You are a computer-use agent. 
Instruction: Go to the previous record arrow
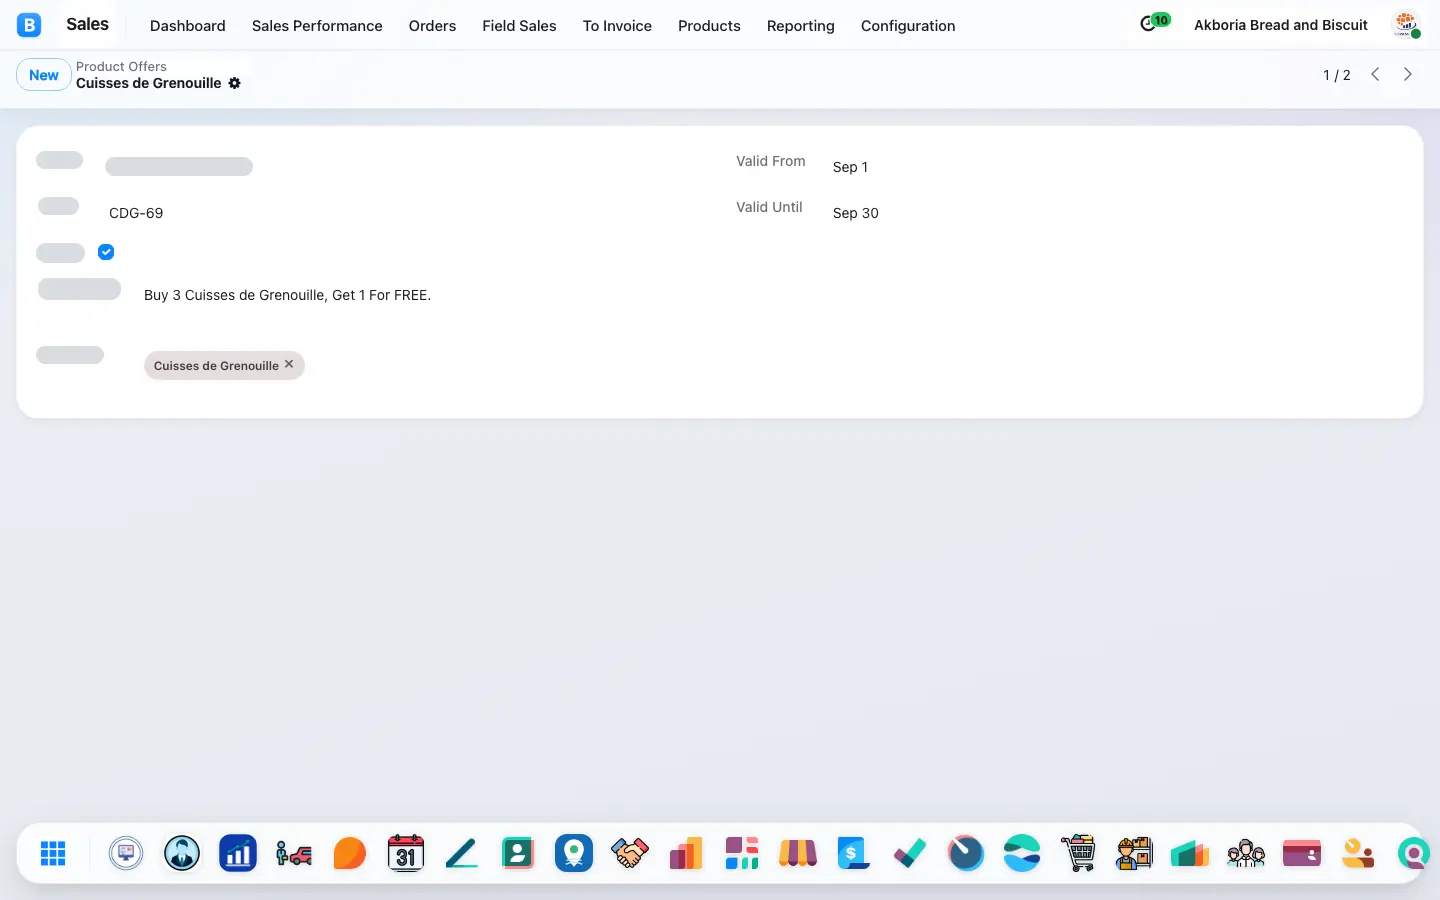pos(1376,74)
